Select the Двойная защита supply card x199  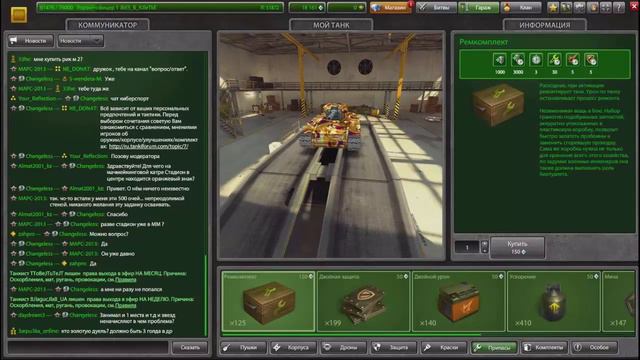pyautogui.click(x=363, y=301)
